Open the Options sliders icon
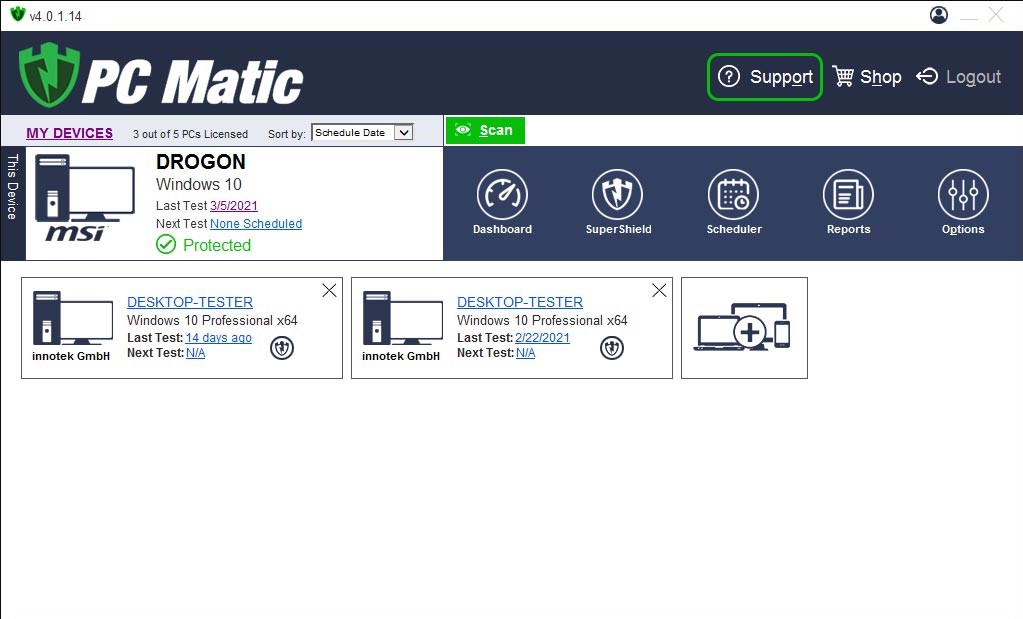The width and height of the screenshot is (1023, 619). point(963,195)
